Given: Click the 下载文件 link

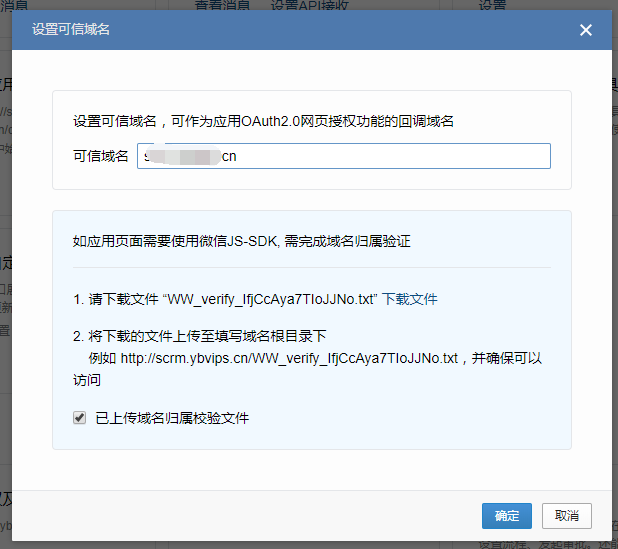Looking at the screenshot, I should [410, 299].
